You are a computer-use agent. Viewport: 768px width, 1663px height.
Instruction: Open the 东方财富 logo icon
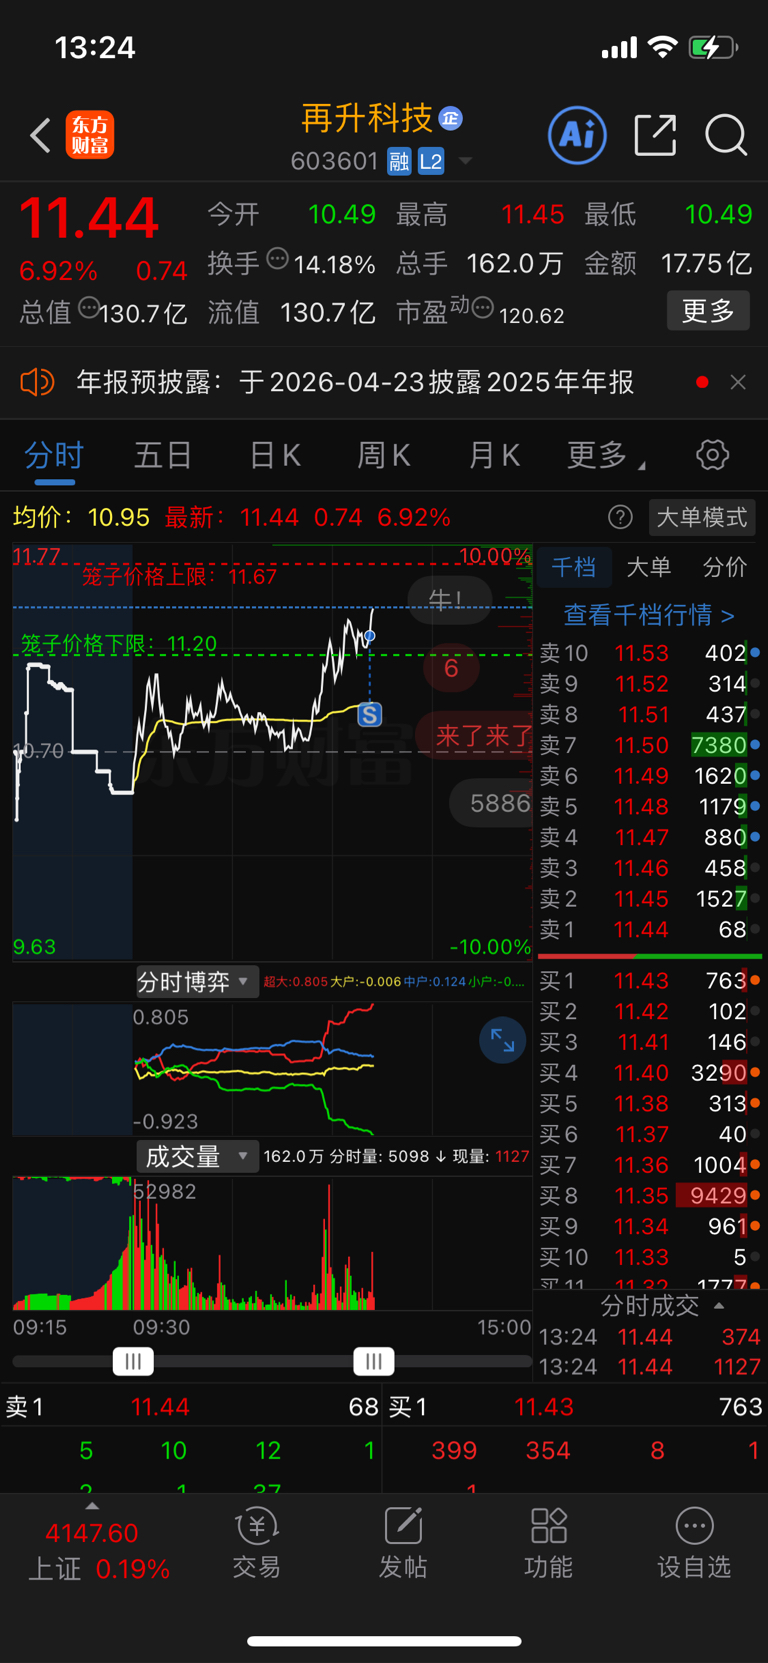[x=90, y=135]
